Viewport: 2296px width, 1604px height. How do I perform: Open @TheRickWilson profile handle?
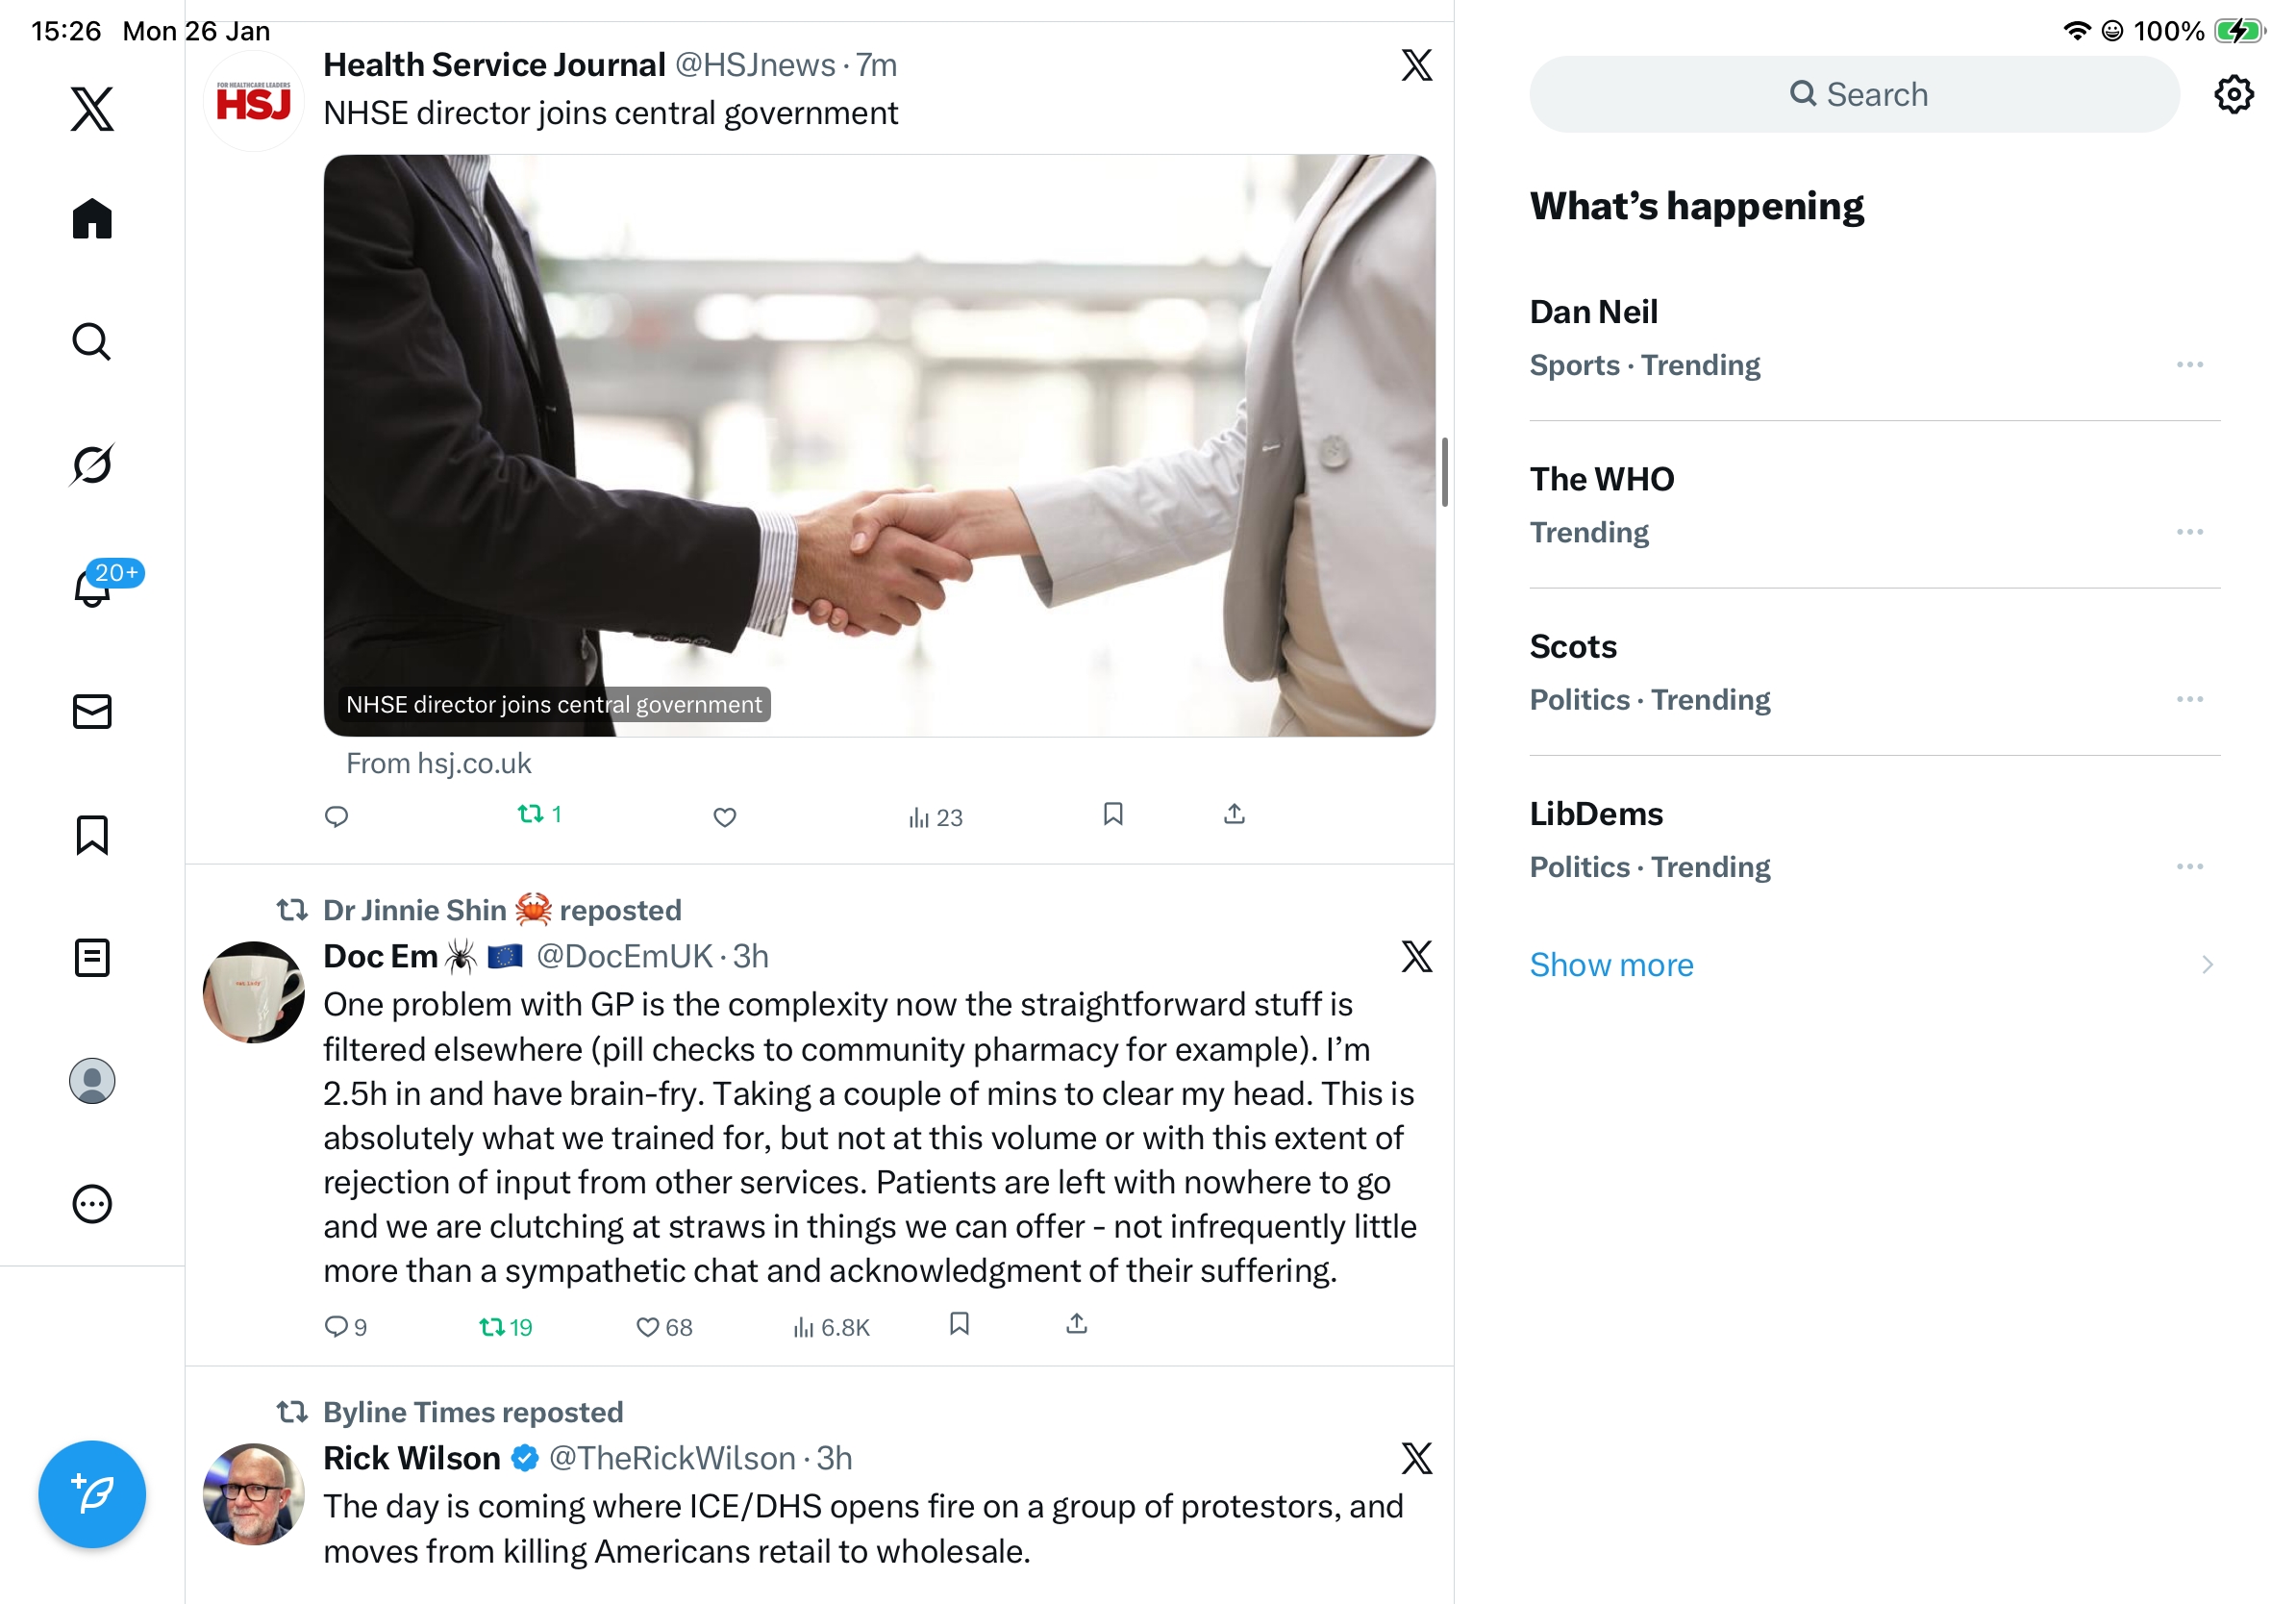672,1458
